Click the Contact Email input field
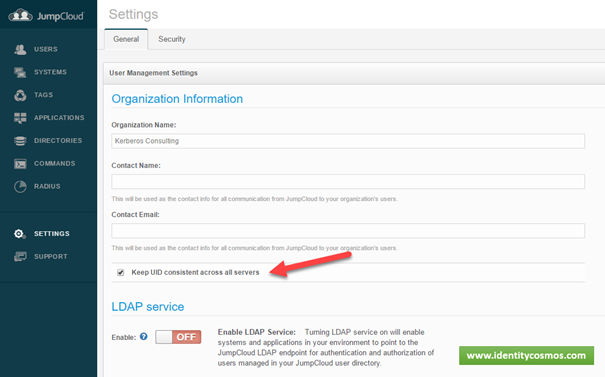Viewport: 605px width, 377px height. [x=348, y=231]
